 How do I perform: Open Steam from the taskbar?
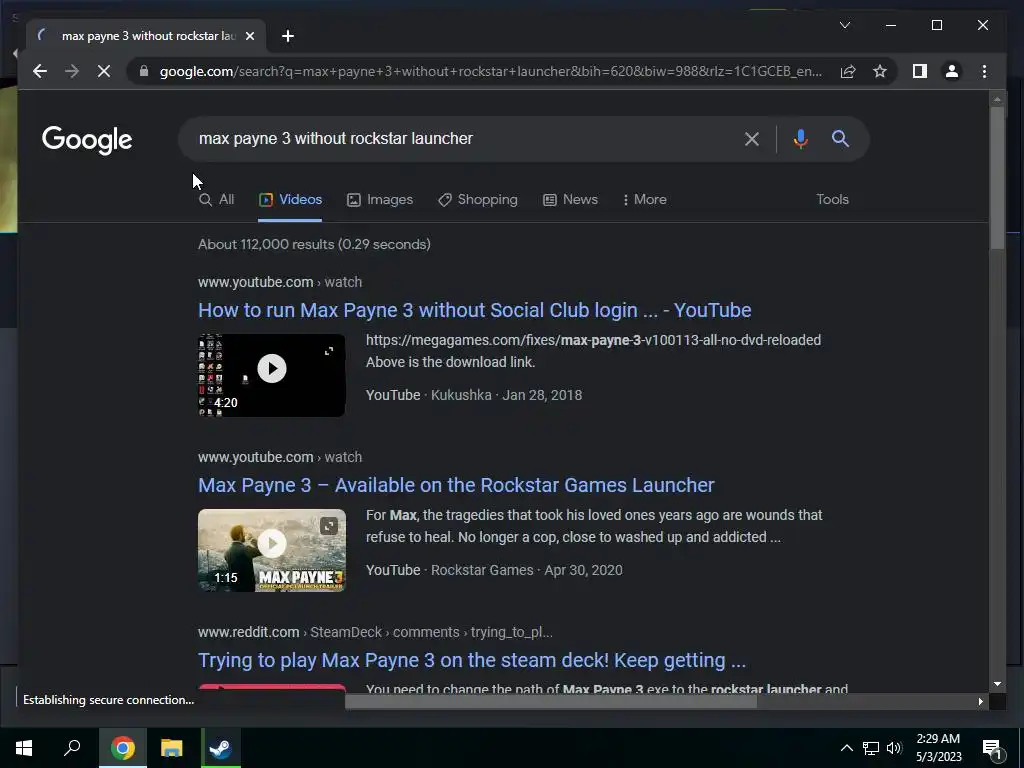point(221,748)
